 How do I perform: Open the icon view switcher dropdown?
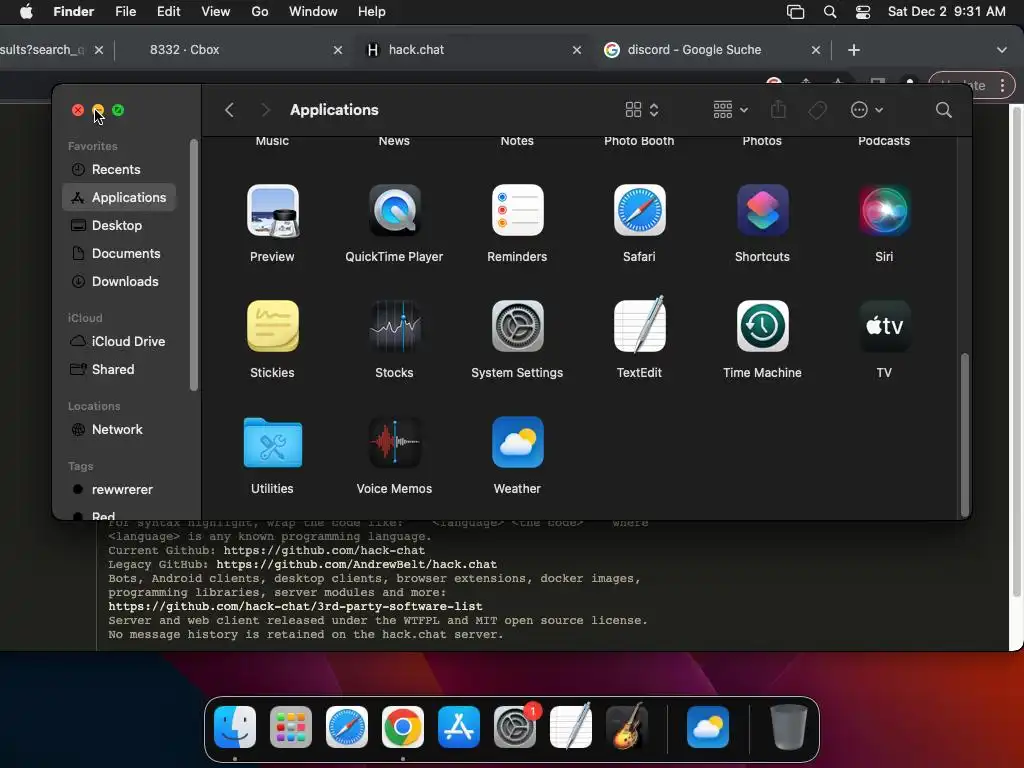(x=642, y=110)
